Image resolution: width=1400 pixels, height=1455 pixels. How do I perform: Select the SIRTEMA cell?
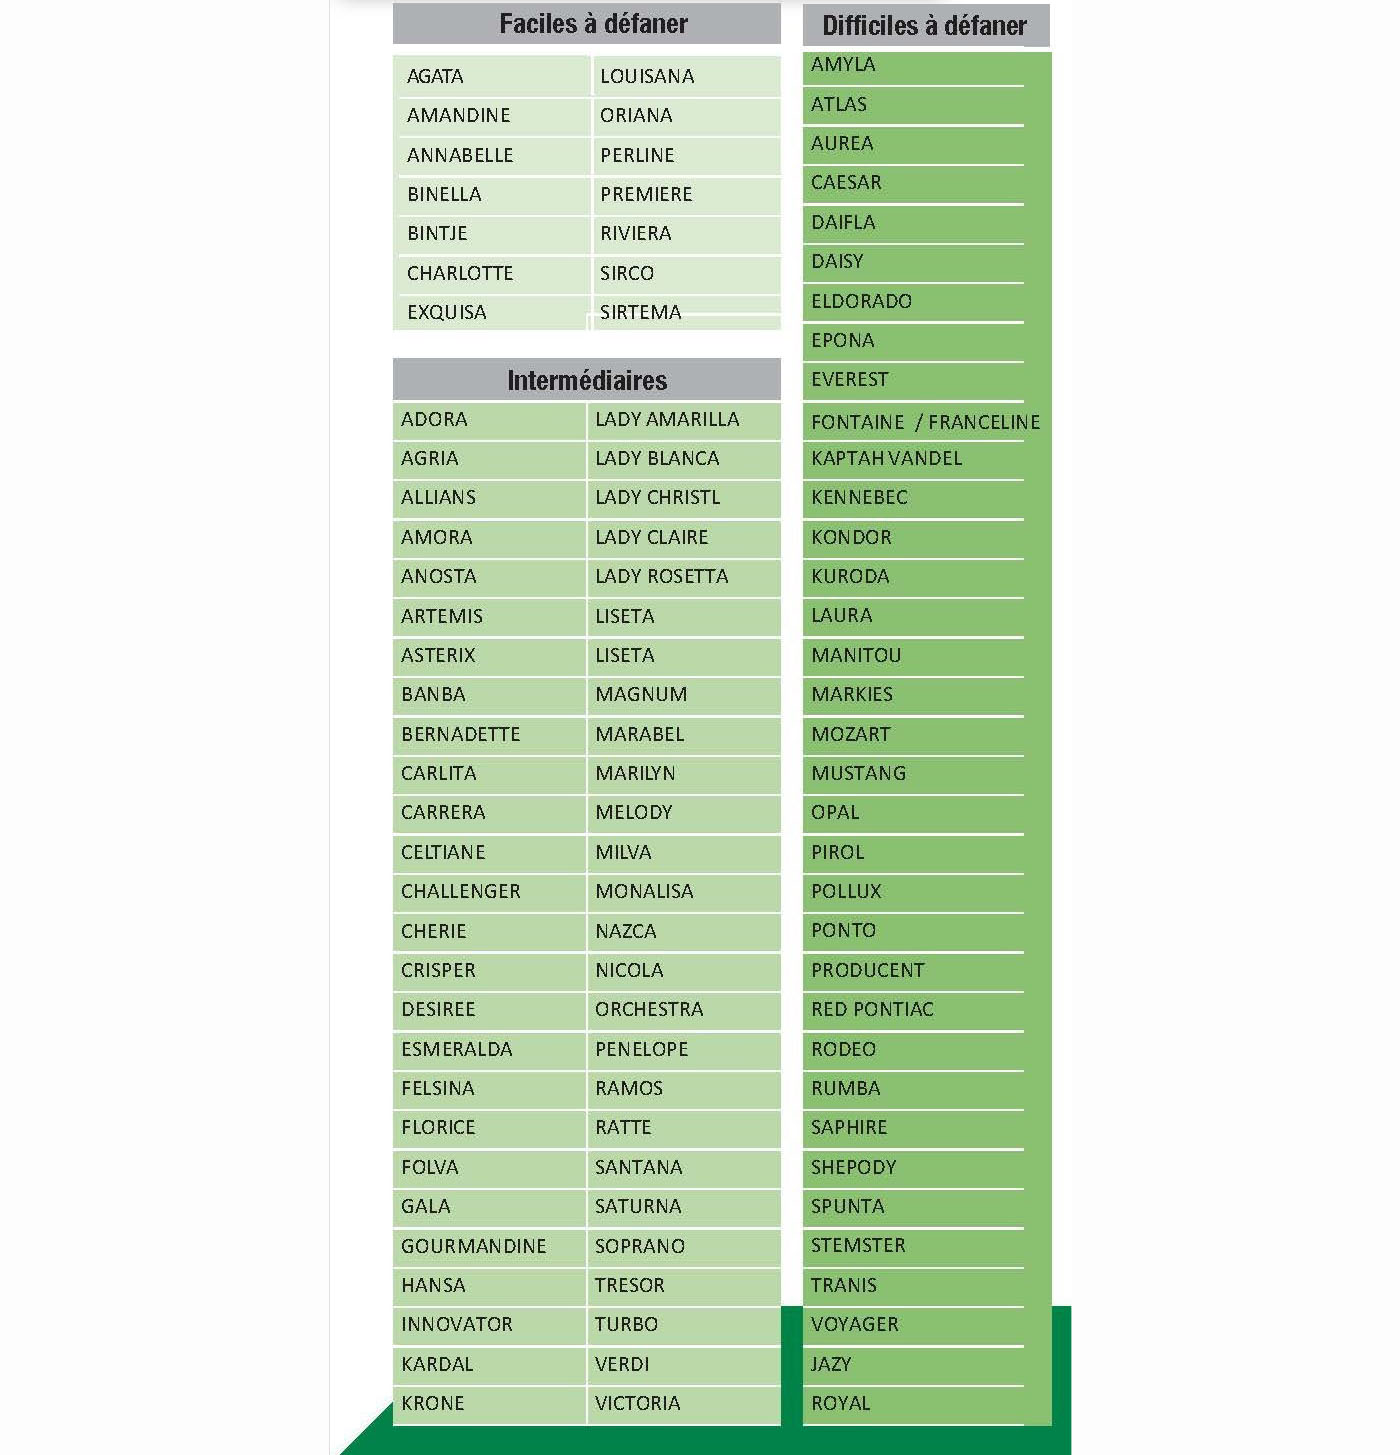tap(685, 312)
